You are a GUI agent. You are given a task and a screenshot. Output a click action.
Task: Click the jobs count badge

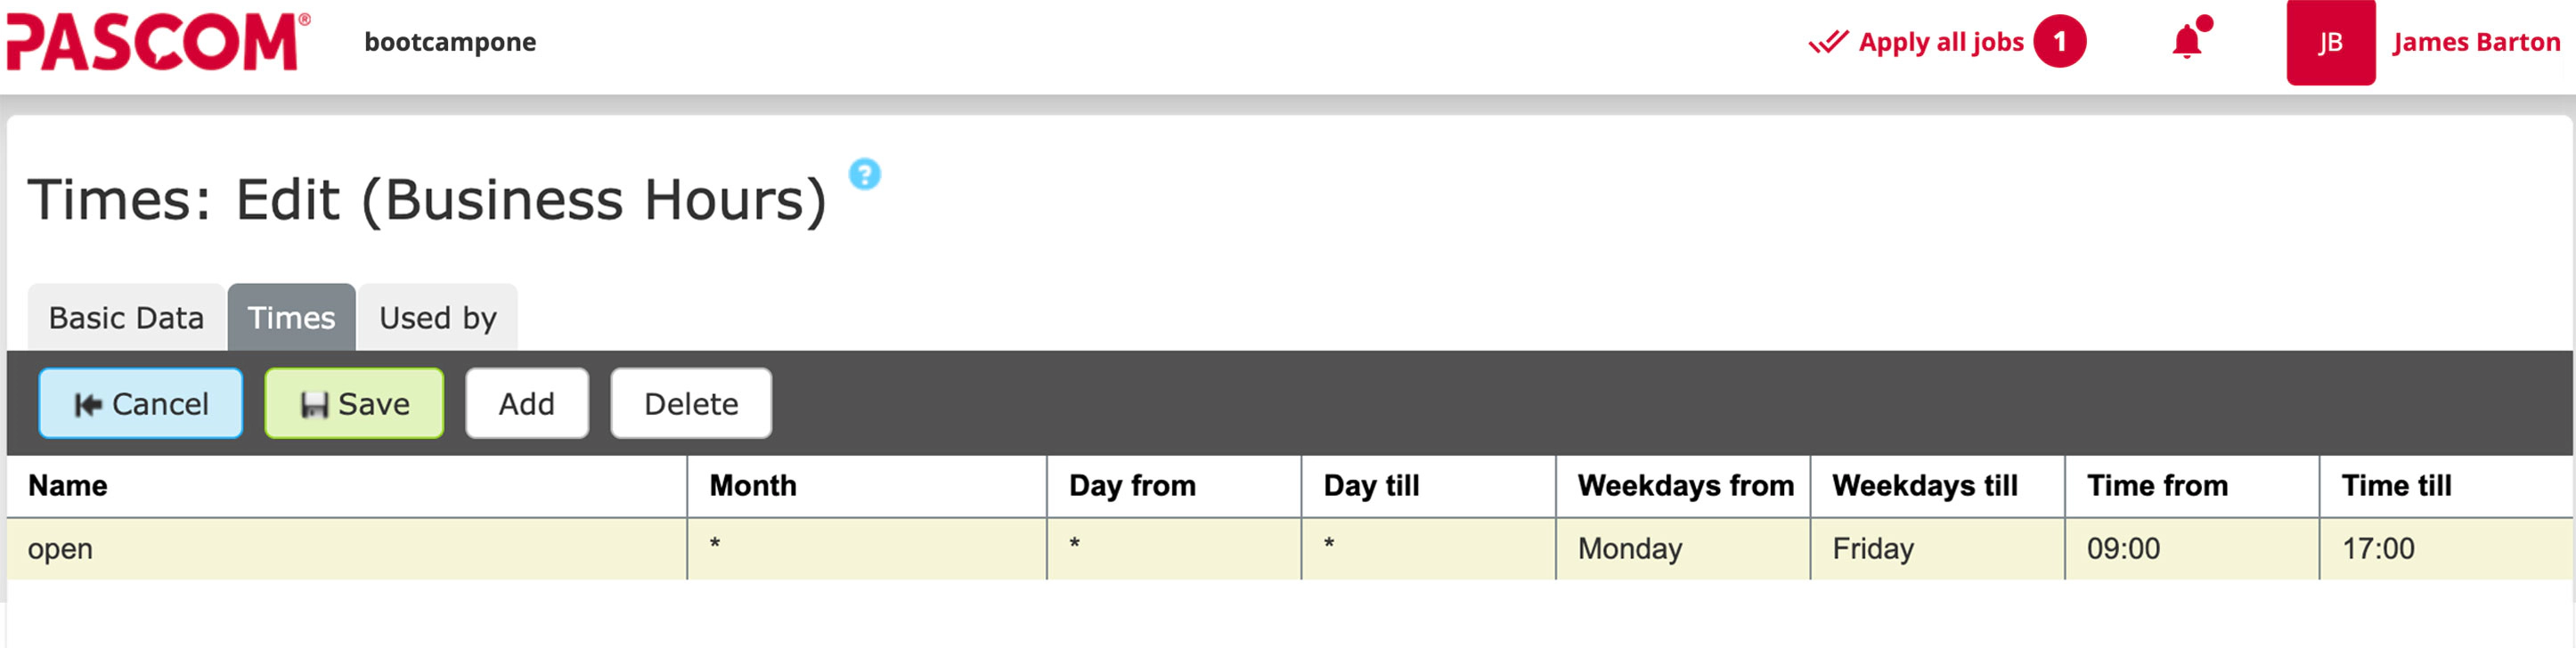2059,42
